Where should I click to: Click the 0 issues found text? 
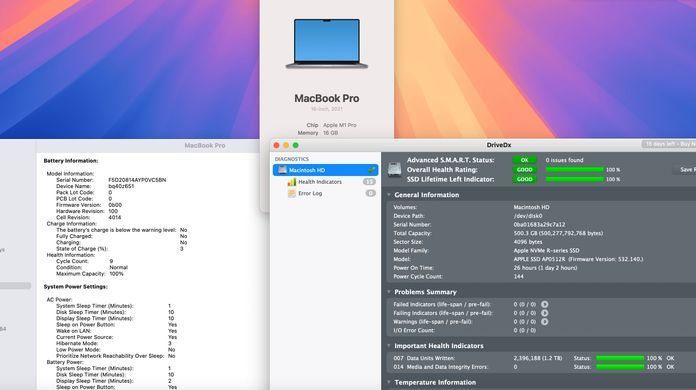click(x=564, y=160)
